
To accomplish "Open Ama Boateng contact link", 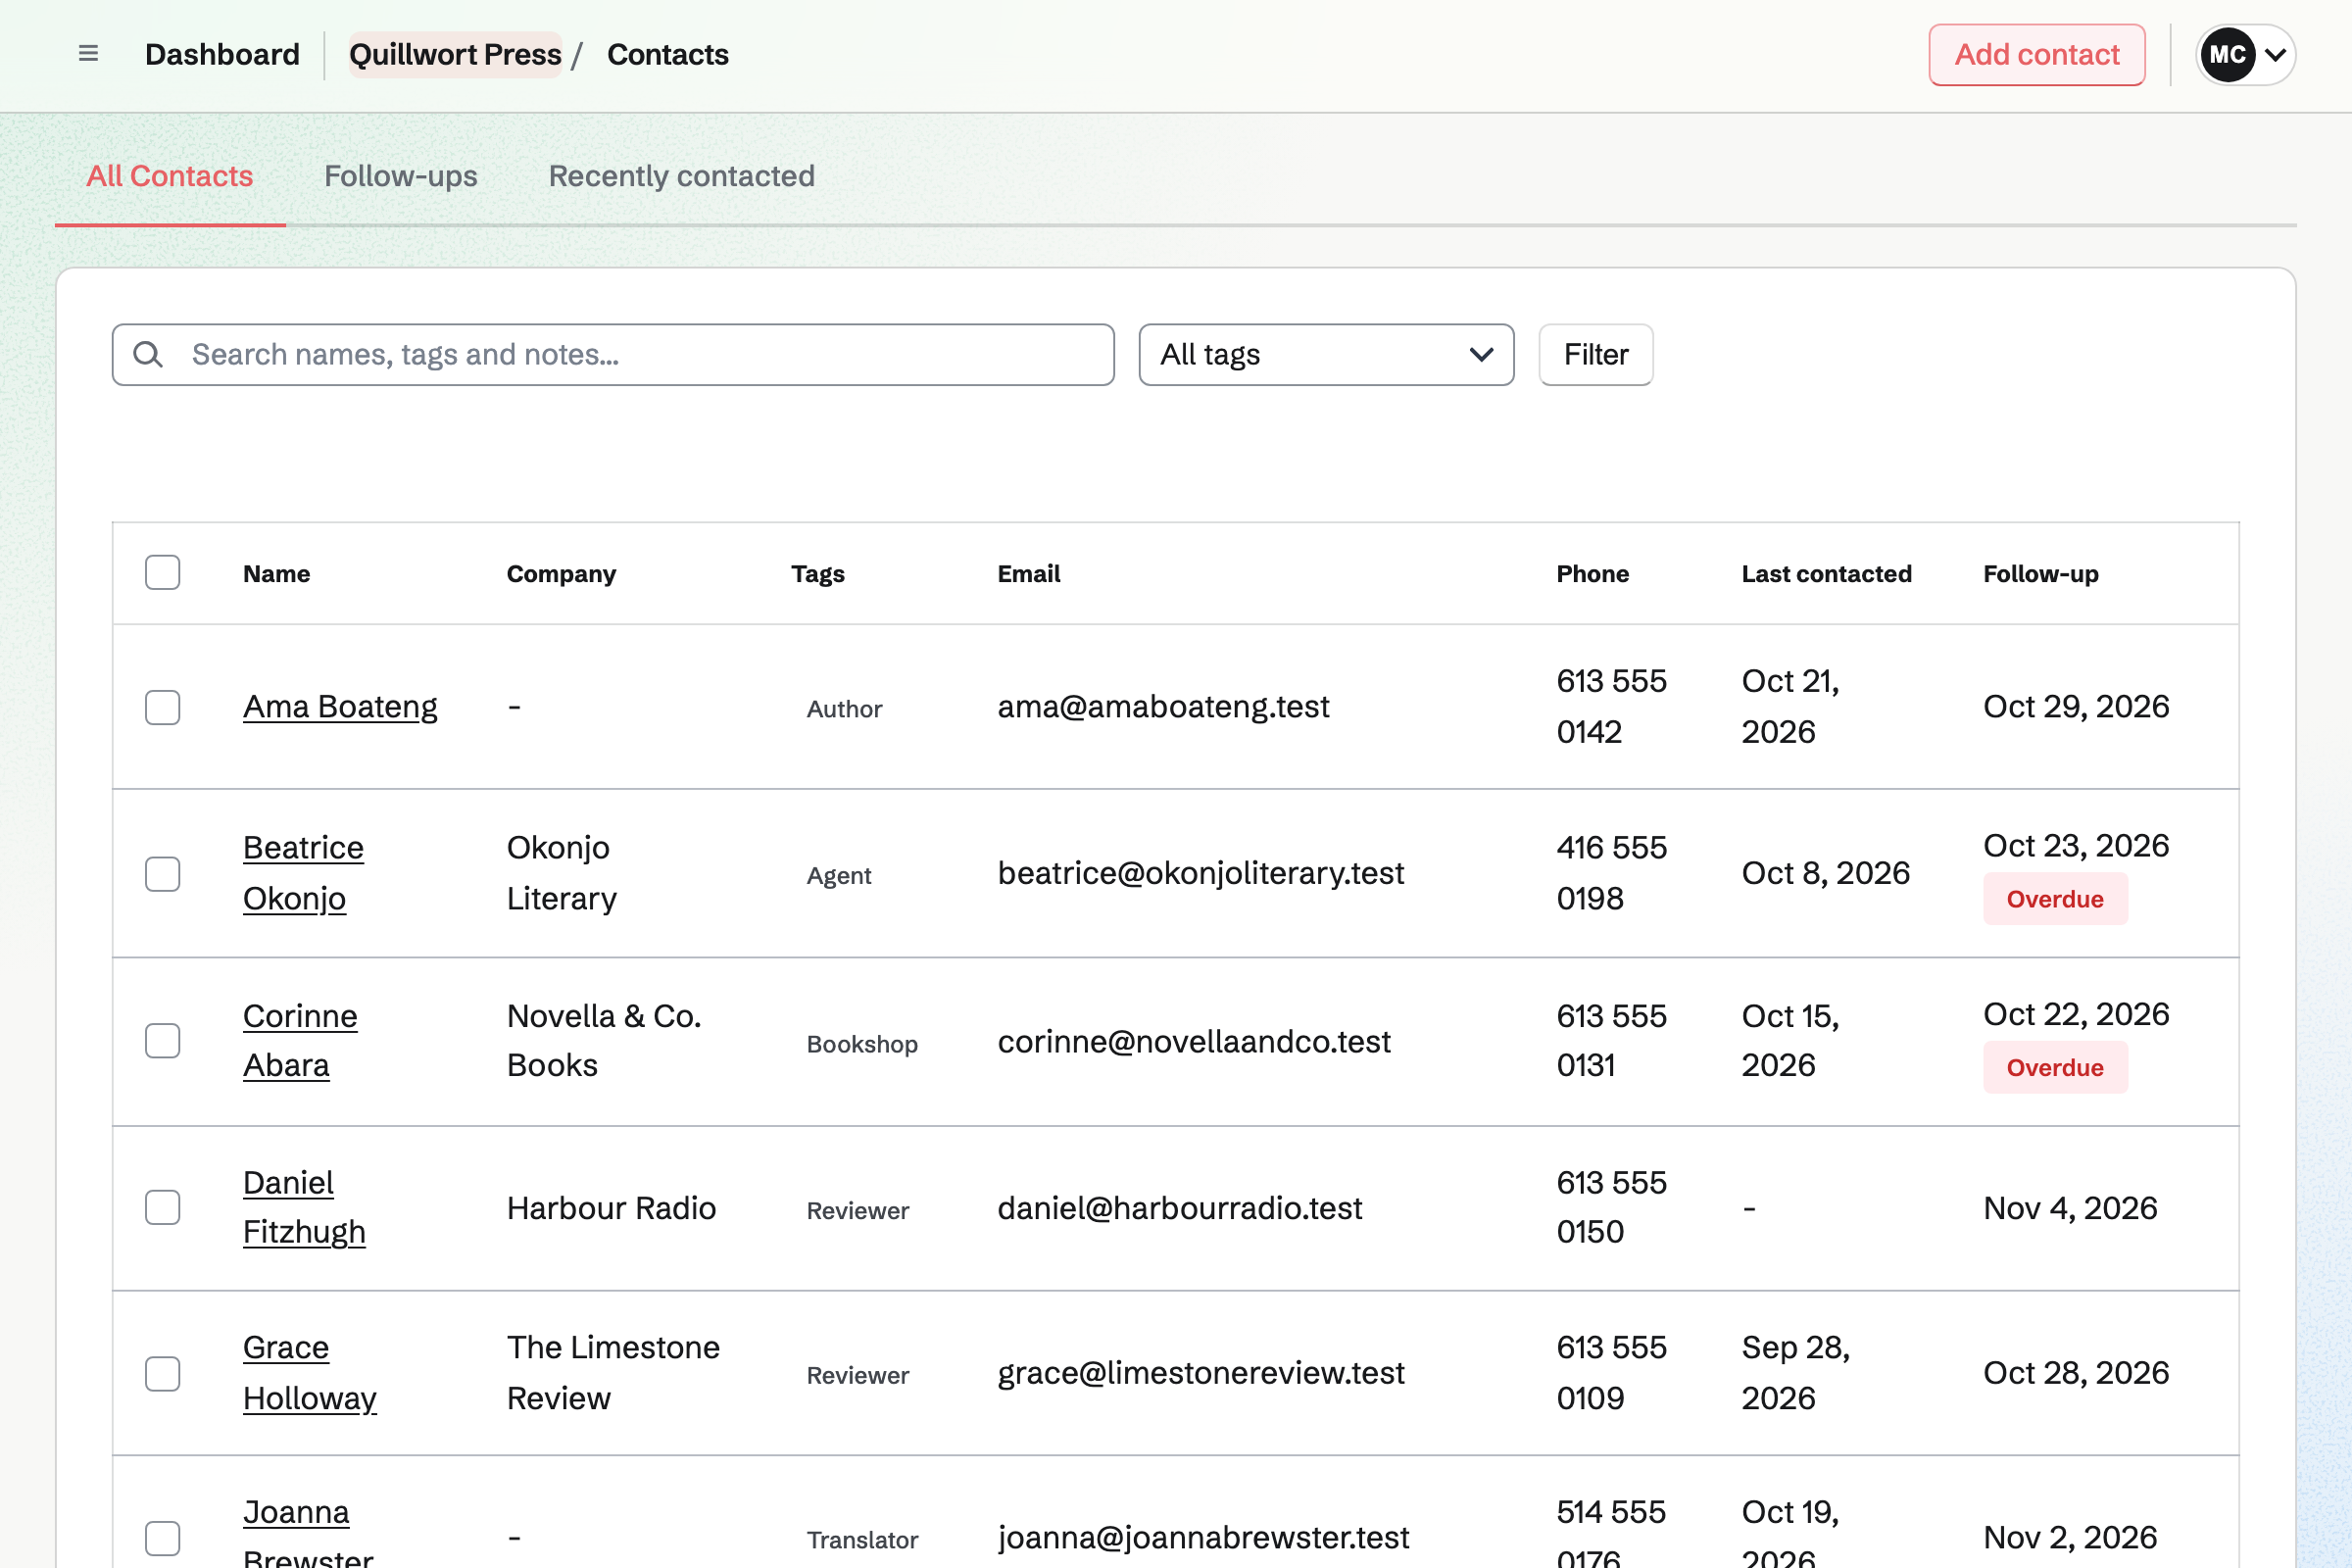I will click(340, 707).
